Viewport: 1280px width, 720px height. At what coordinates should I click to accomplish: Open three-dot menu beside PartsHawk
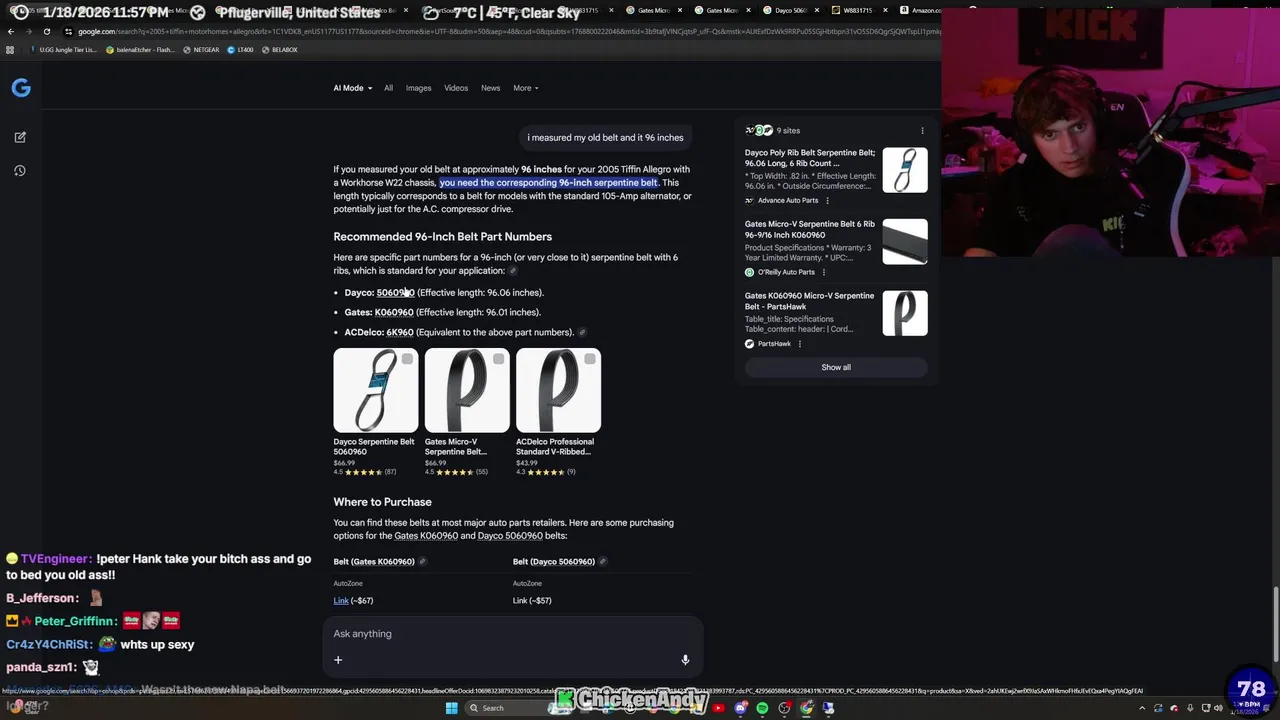tap(799, 344)
